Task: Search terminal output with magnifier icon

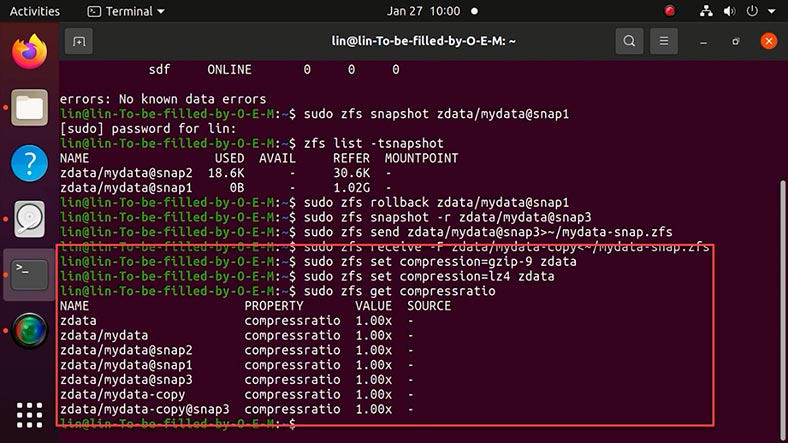Action: [x=629, y=41]
